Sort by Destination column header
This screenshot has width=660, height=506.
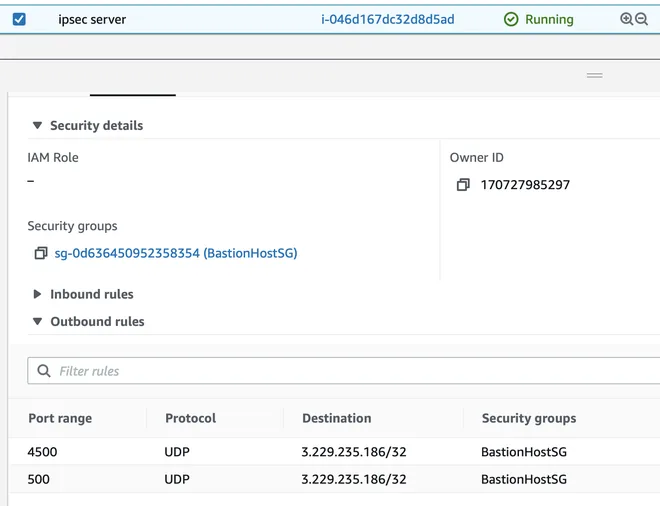(x=337, y=418)
